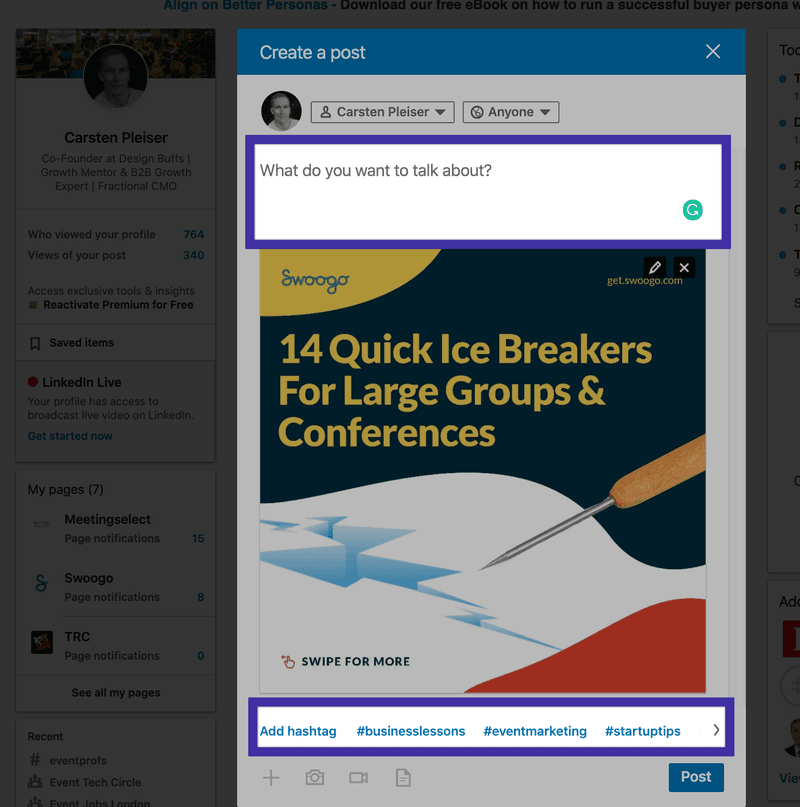Image resolution: width=800 pixels, height=807 pixels.
Task: Click TRC page notifications count 0
Action: pos(201,656)
